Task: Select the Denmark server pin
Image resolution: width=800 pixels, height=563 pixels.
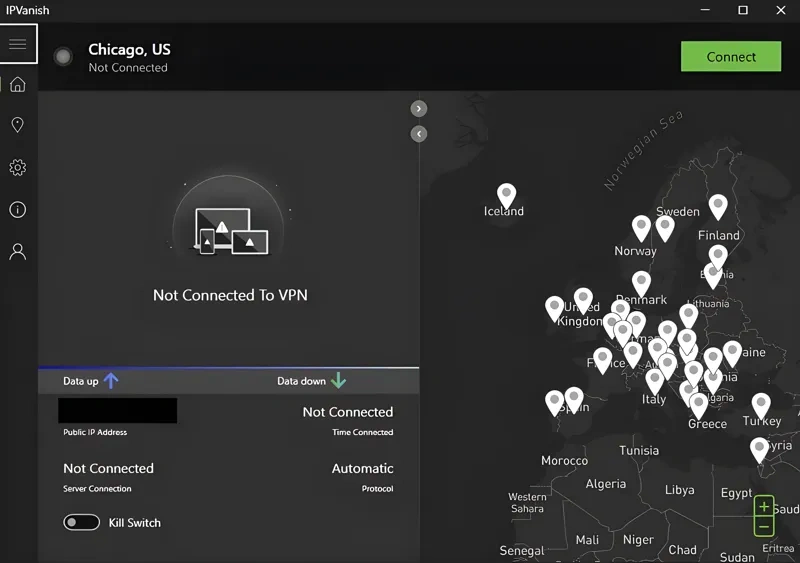Action: pos(641,283)
